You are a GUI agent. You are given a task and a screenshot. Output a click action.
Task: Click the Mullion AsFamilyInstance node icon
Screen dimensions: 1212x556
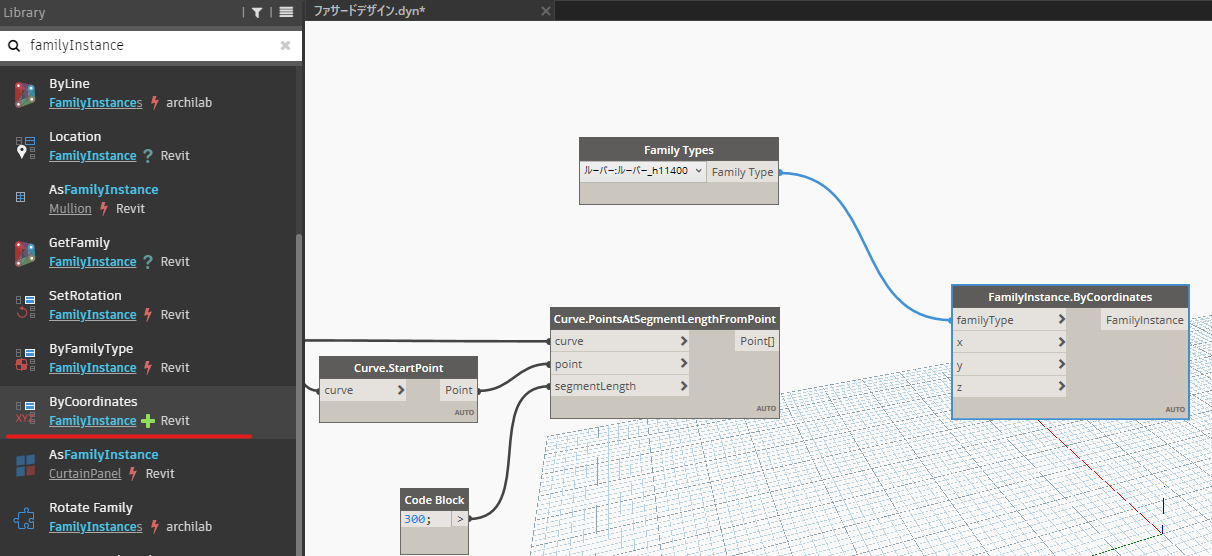pos(21,198)
